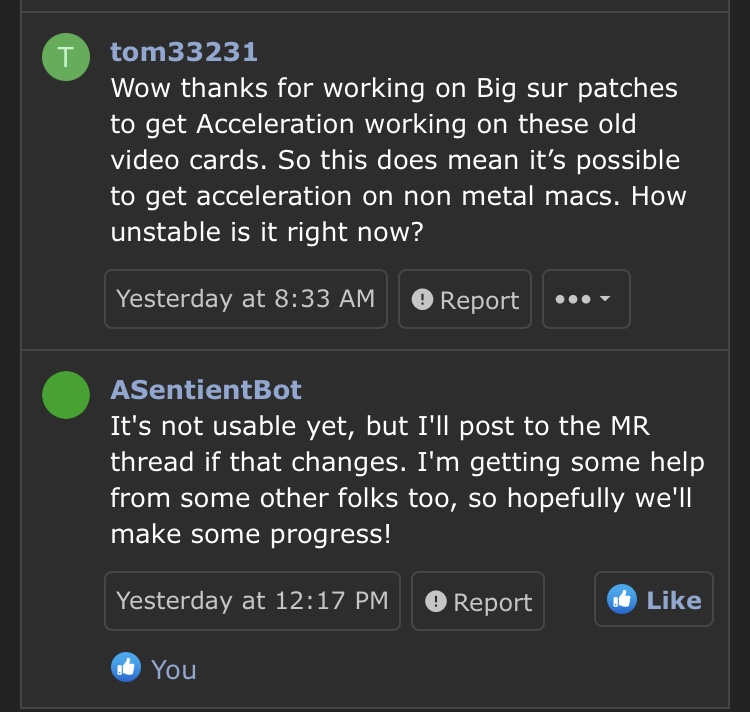This screenshot has width=750, height=712.
Task: Report tom33231's post
Action: (465, 300)
